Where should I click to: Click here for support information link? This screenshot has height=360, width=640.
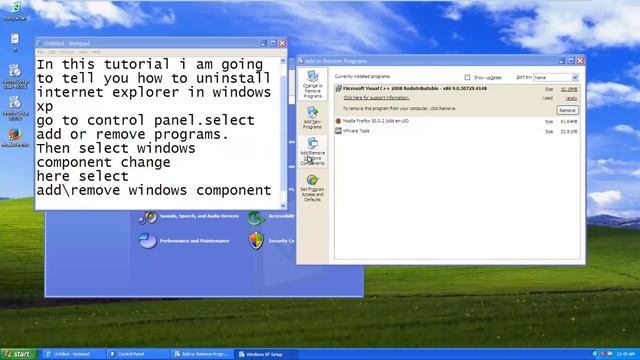376,98
